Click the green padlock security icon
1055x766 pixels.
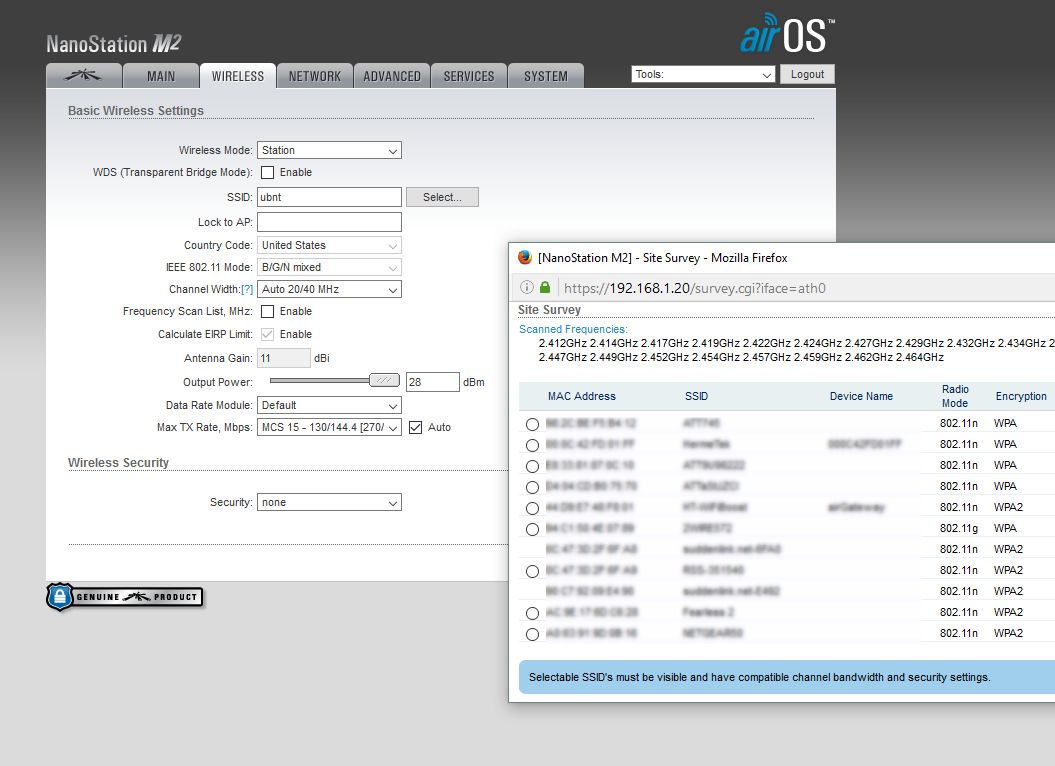pos(545,287)
